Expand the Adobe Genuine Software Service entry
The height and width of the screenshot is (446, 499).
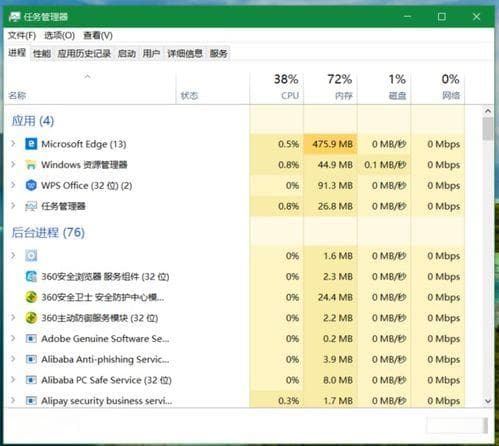pos(13,338)
